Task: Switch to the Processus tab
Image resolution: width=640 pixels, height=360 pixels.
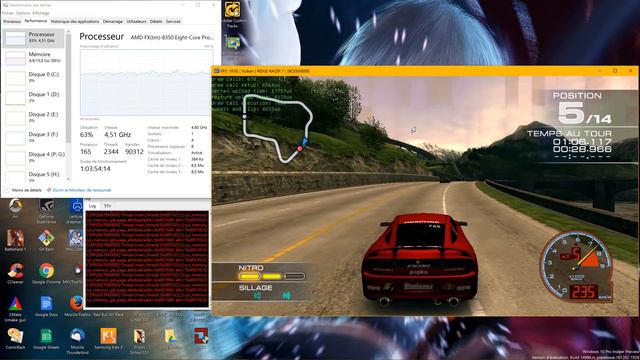Action: (12, 21)
